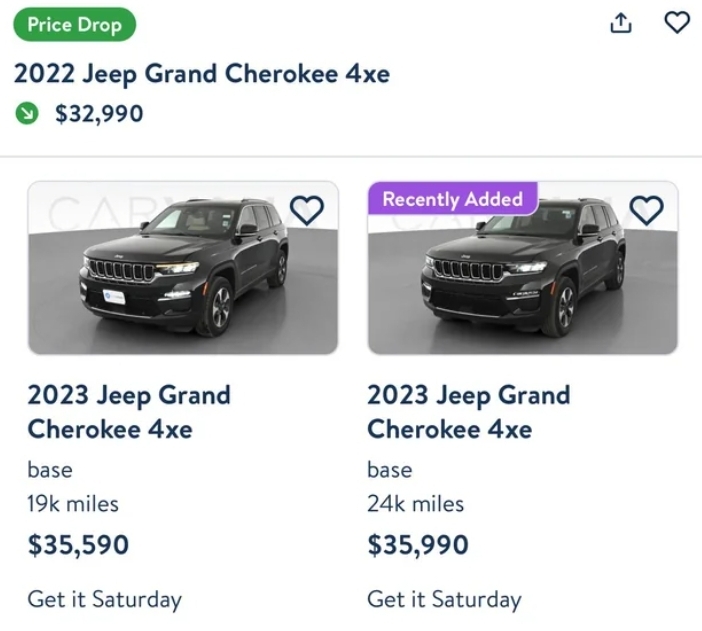Click Get it Saturday under $35,590
Screen dimensions: 702x631
point(105,599)
